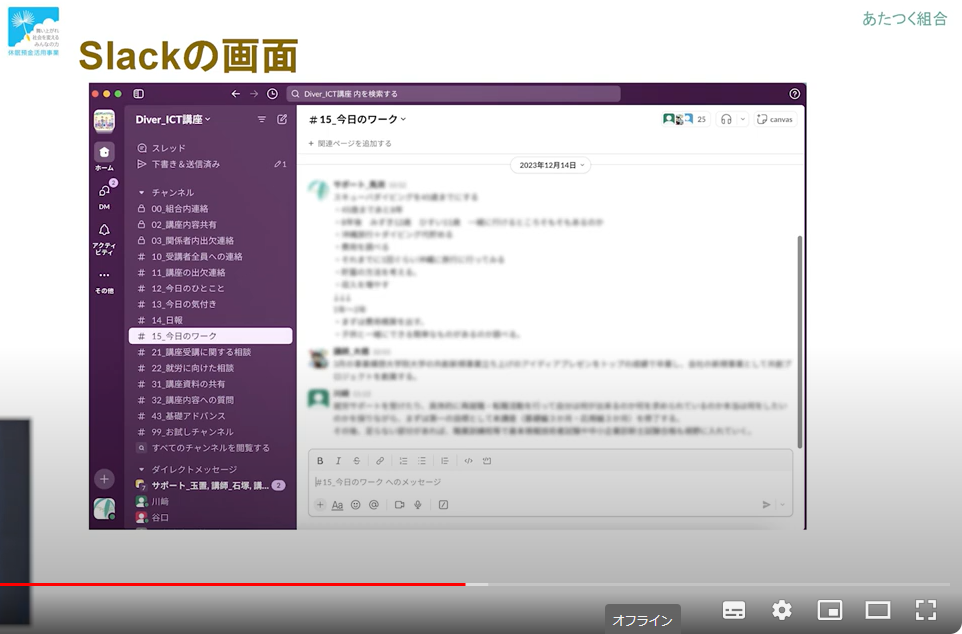The height and width of the screenshot is (634, 962).
Task: Click the message field for #15_今日のワーク
Action: click(x=550, y=482)
